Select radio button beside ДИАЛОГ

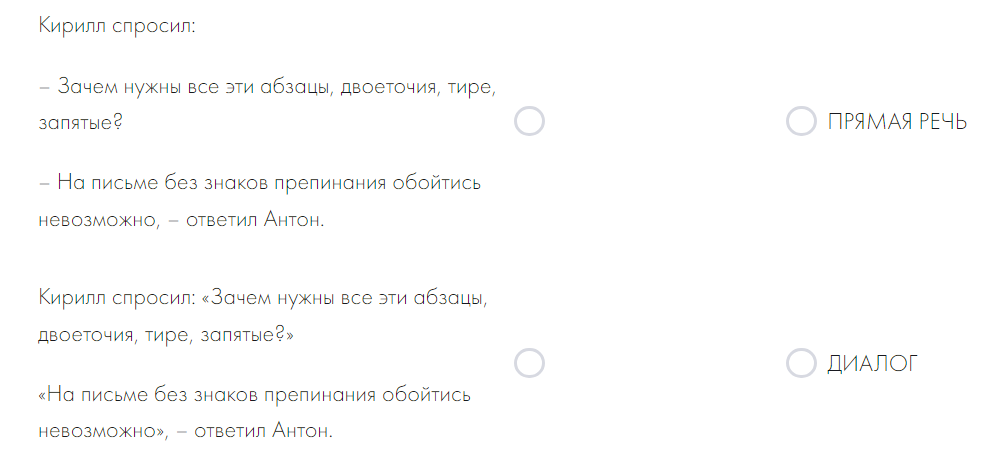(801, 363)
